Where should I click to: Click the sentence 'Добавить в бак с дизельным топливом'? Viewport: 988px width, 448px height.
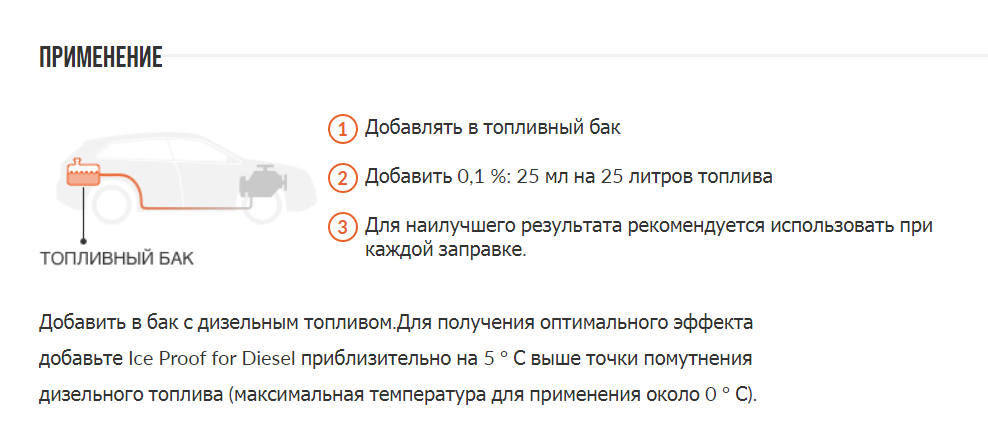[216, 323]
